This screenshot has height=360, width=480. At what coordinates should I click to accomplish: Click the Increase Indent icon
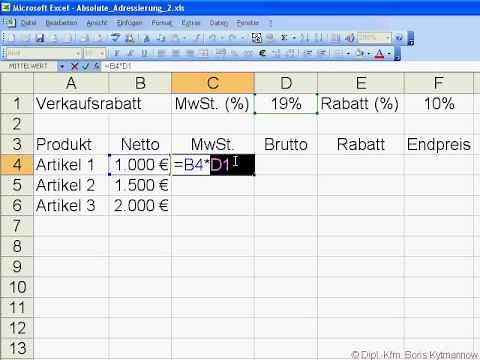click(x=322, y=53)
